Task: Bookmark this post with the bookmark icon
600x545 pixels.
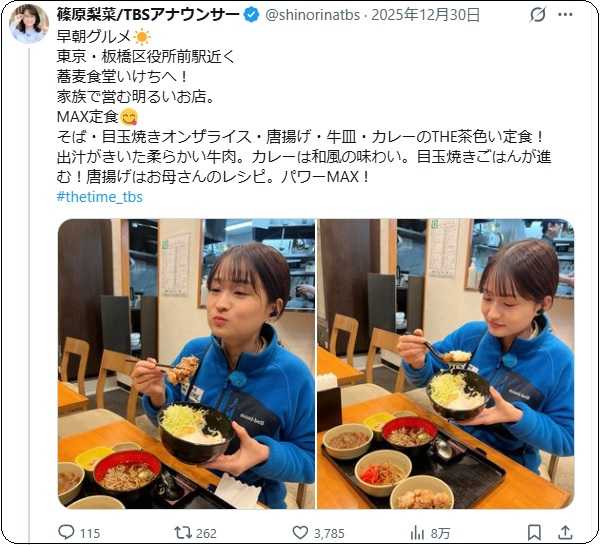Action: click(x=534, y=532)
